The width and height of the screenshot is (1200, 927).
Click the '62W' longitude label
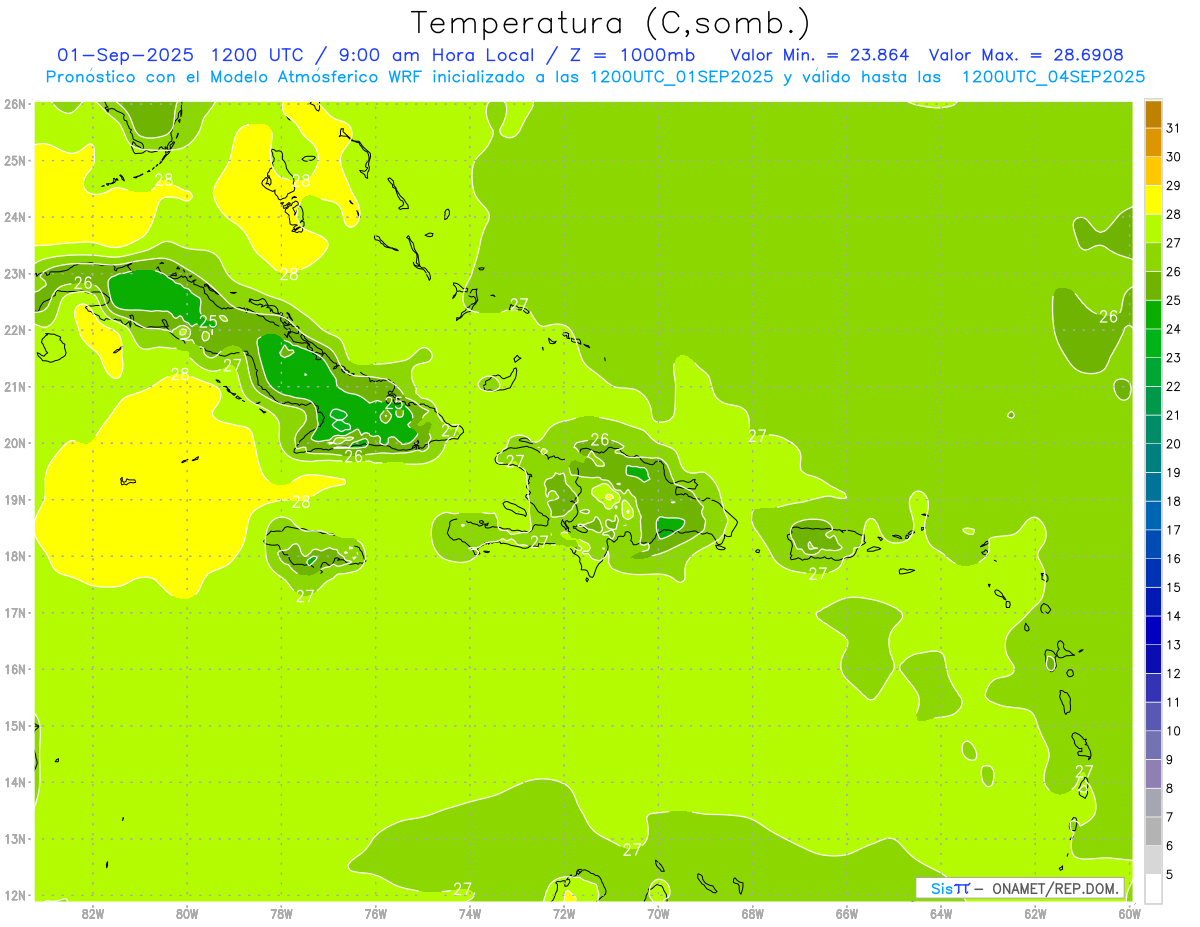(x=1035, y=912)
